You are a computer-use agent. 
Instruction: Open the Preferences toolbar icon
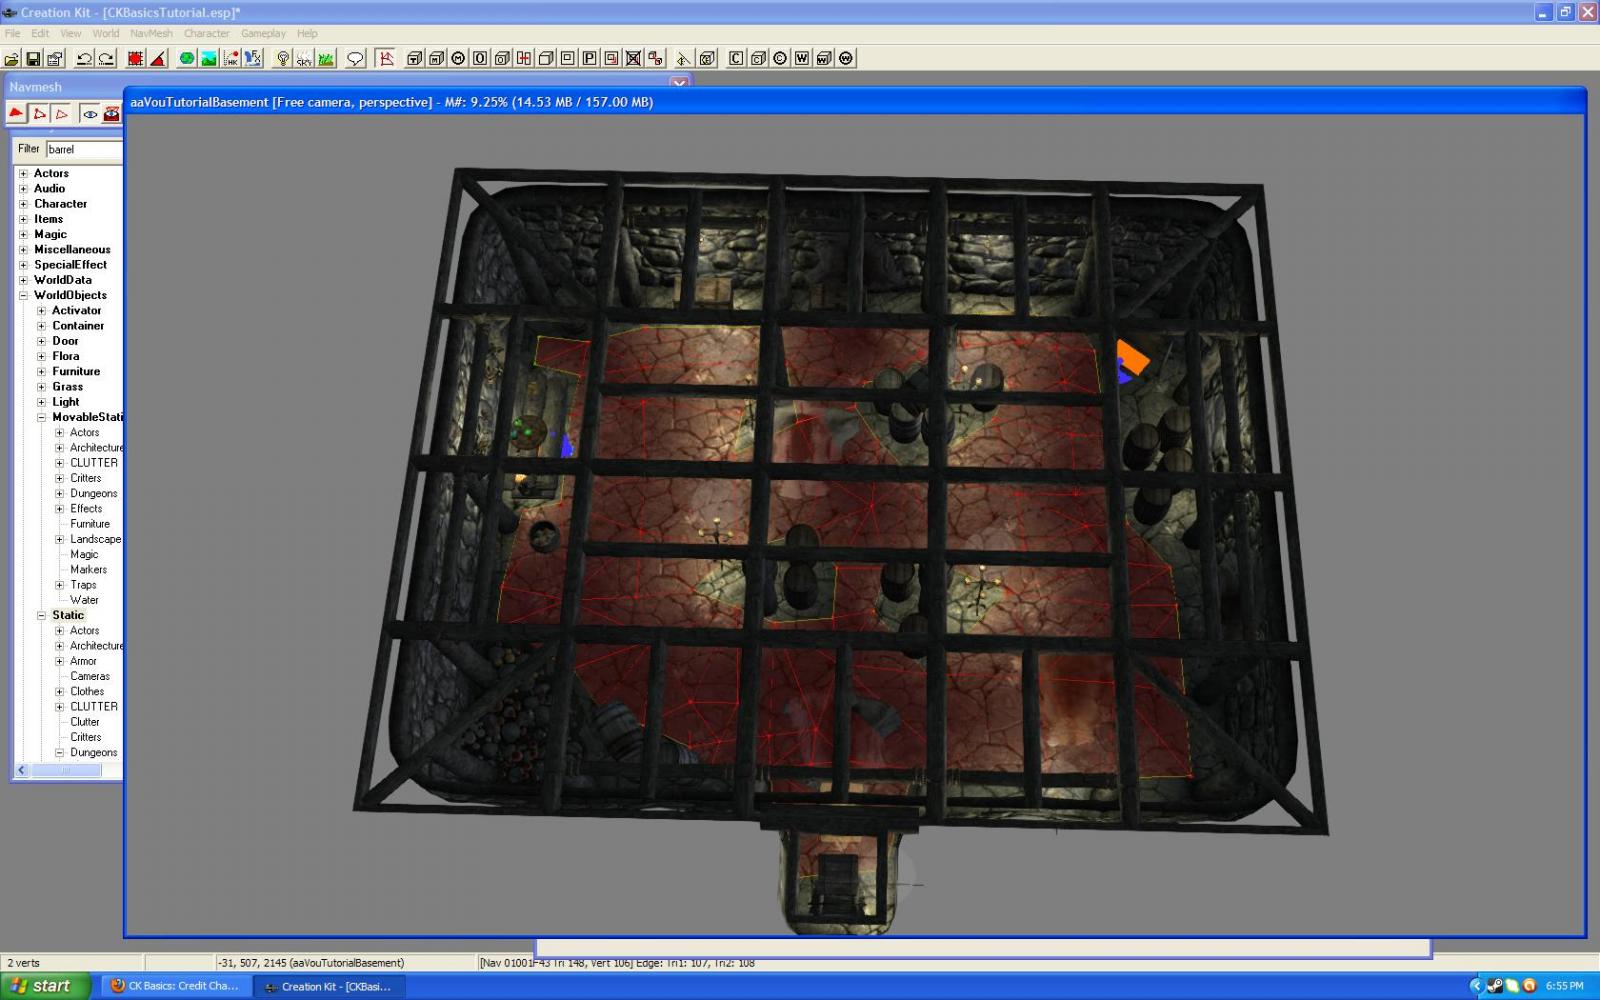(x=55, y=59)
